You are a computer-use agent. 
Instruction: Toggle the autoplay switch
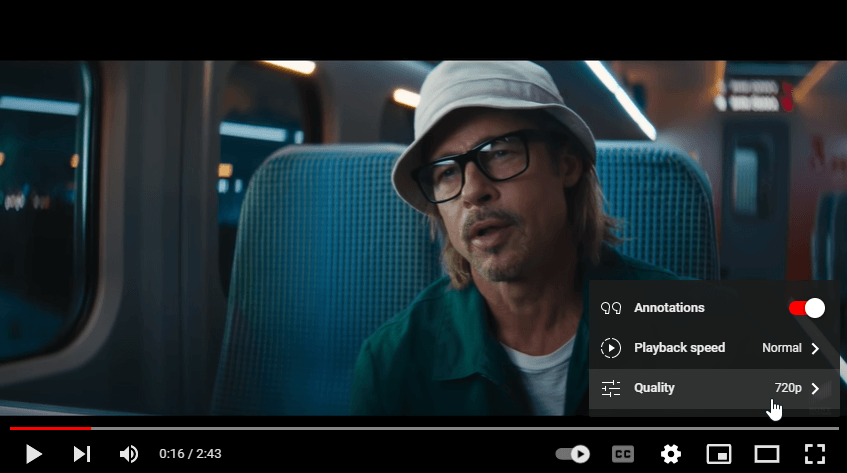(573, 454)
